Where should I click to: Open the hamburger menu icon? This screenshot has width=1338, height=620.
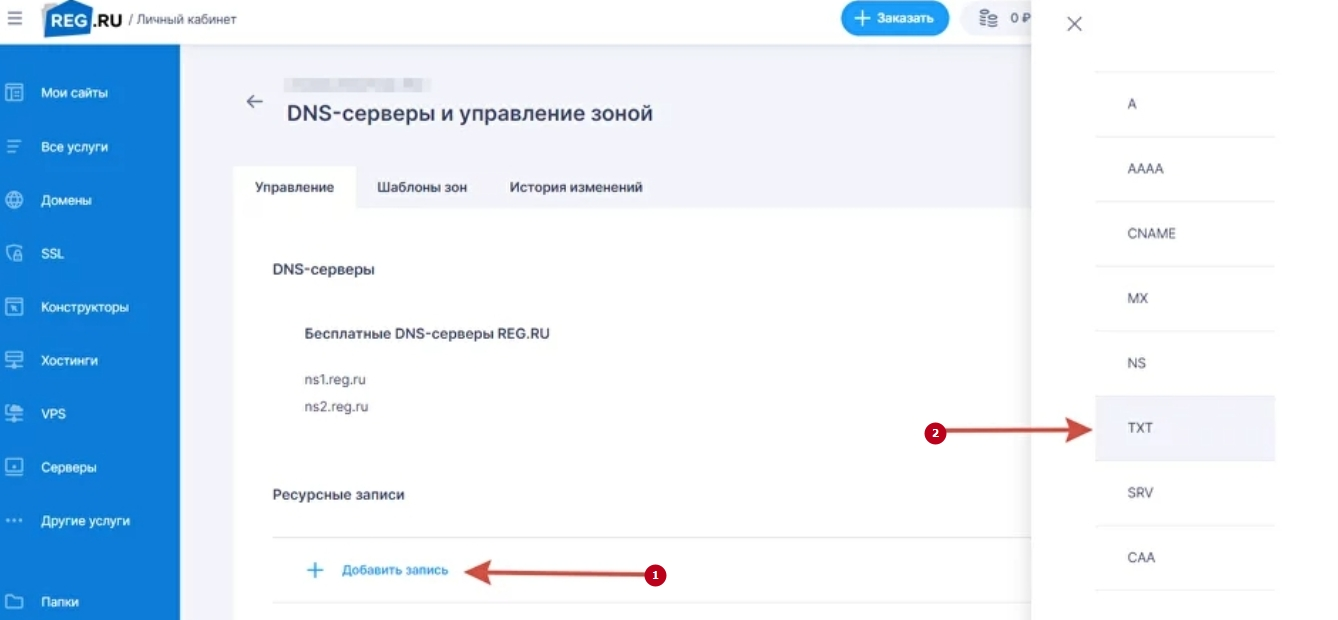tap(15, 18)
